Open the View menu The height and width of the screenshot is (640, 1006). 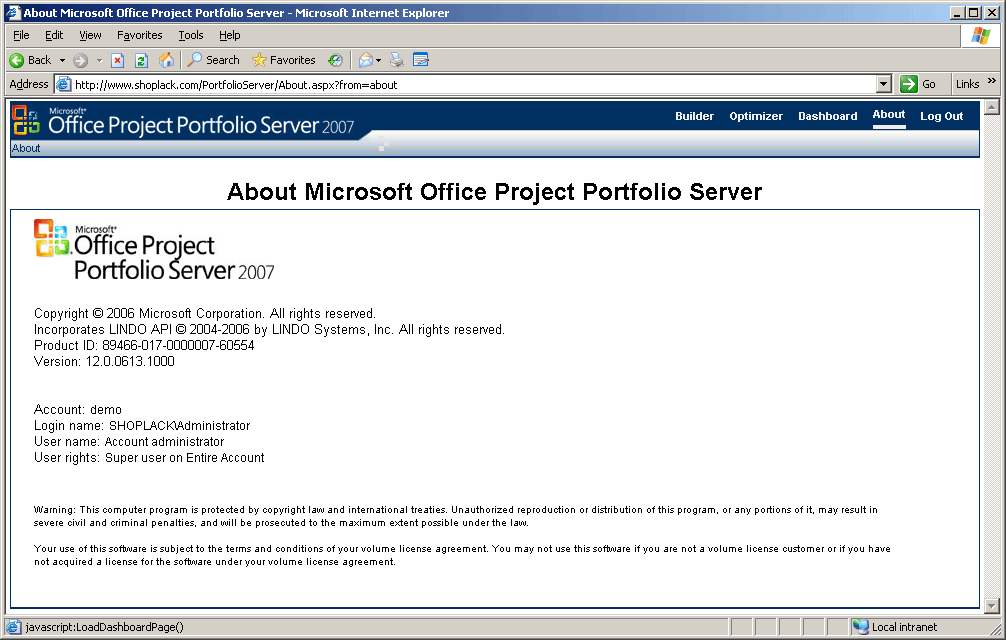[90, 35]
